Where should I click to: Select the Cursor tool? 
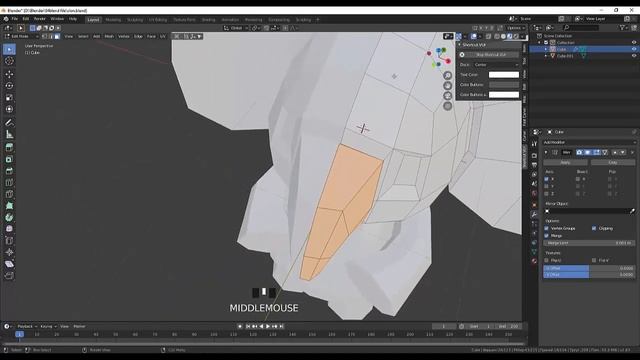(9, 61)
